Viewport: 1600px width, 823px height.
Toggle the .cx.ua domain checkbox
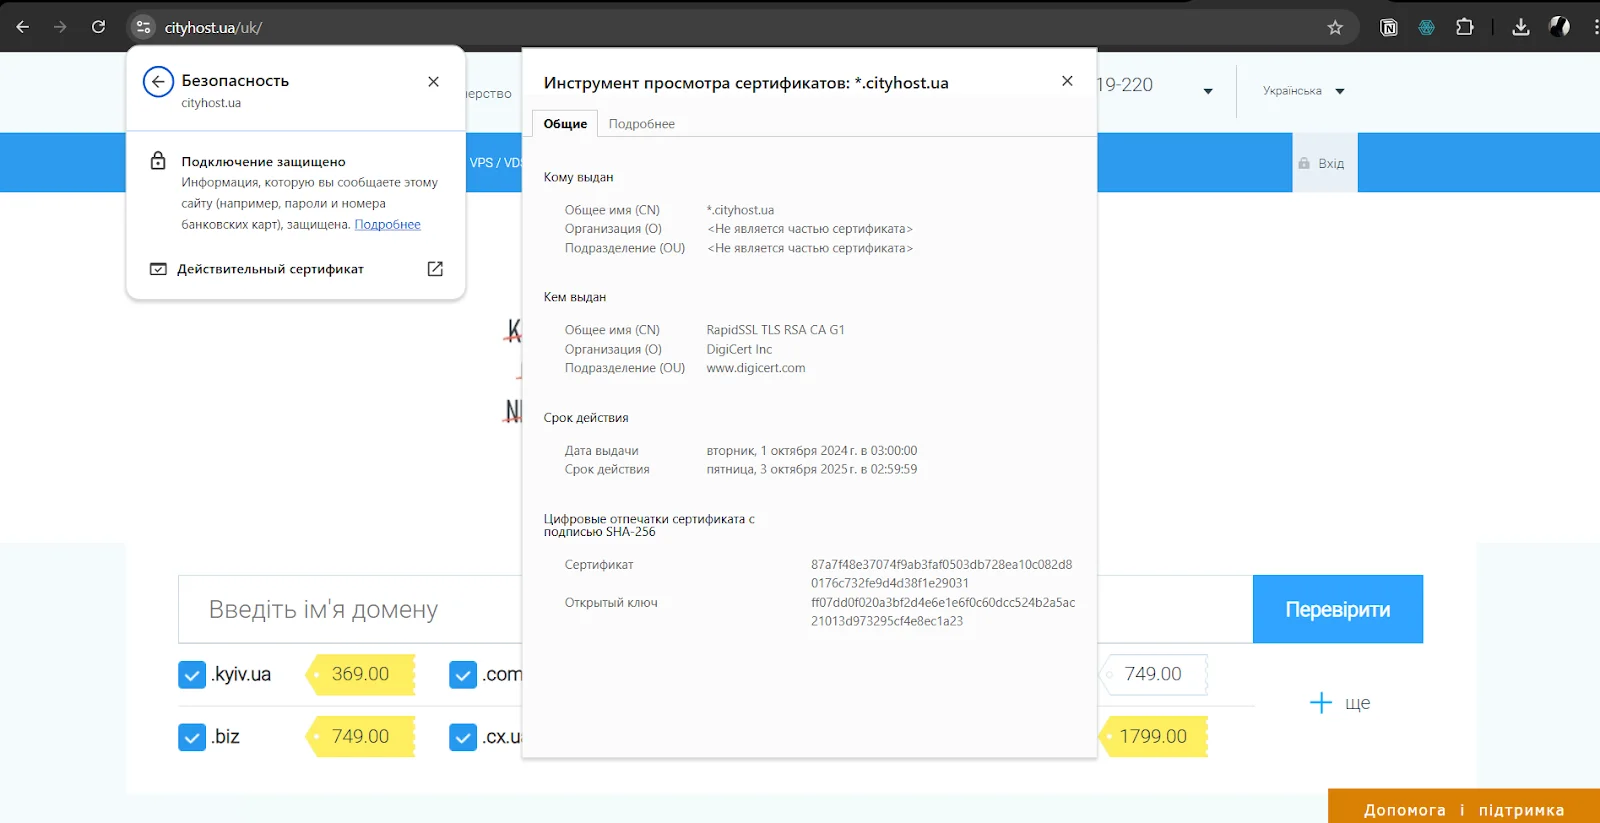point(463,737)
